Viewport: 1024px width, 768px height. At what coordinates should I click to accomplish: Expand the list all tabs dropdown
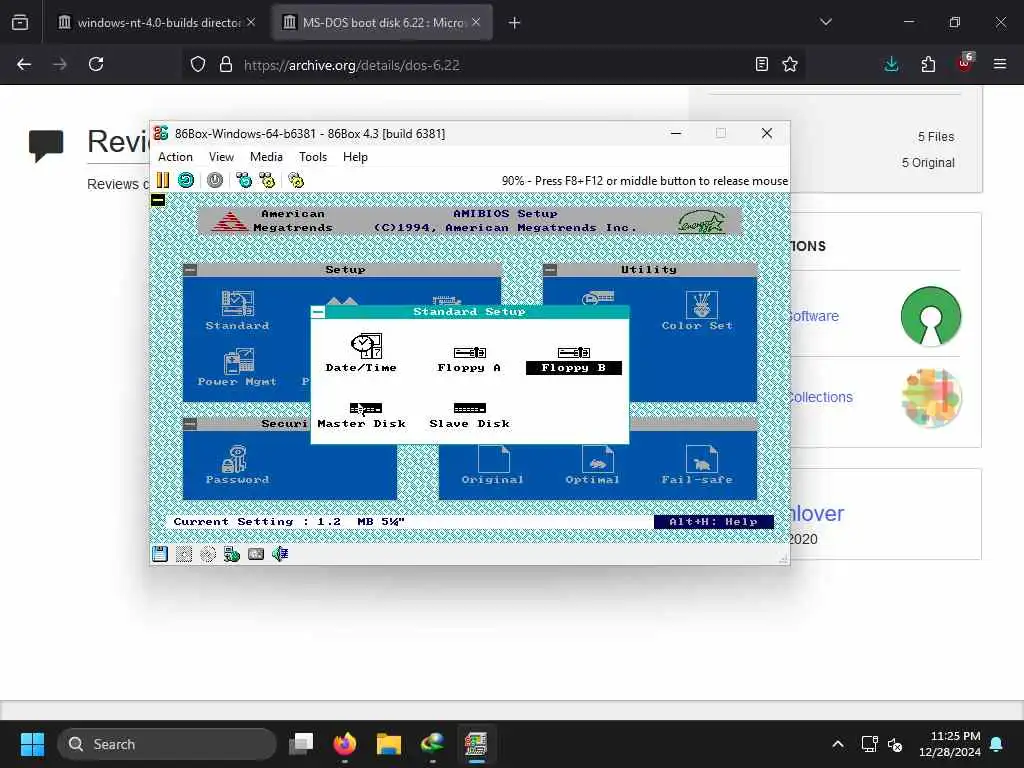(x=826, y=22)
